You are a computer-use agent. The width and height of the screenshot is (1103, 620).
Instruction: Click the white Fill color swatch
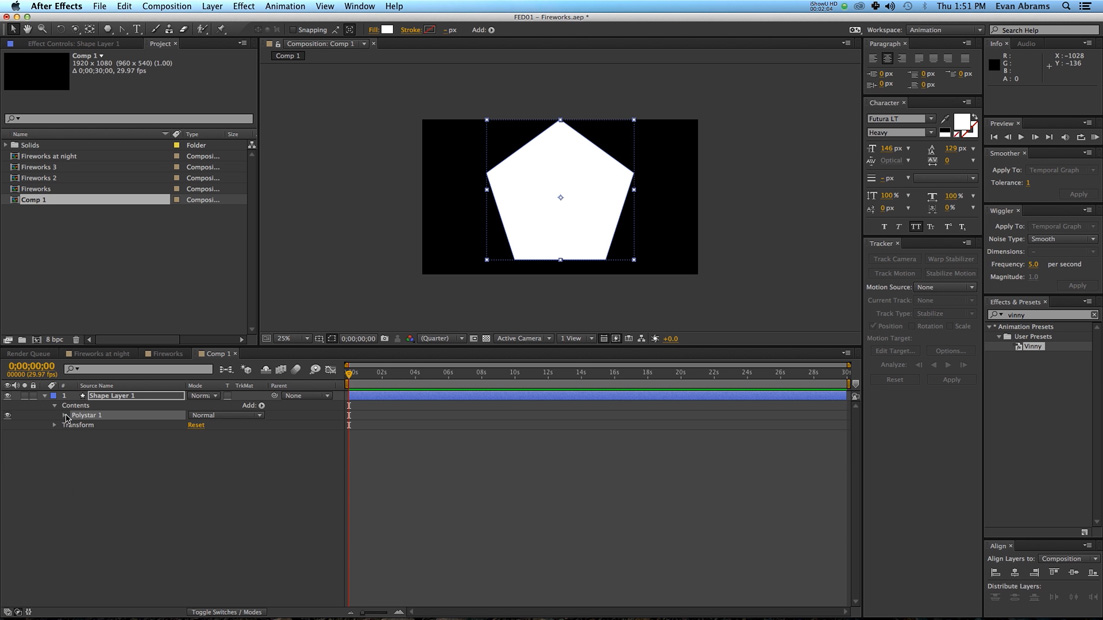(x=387, y=30)
